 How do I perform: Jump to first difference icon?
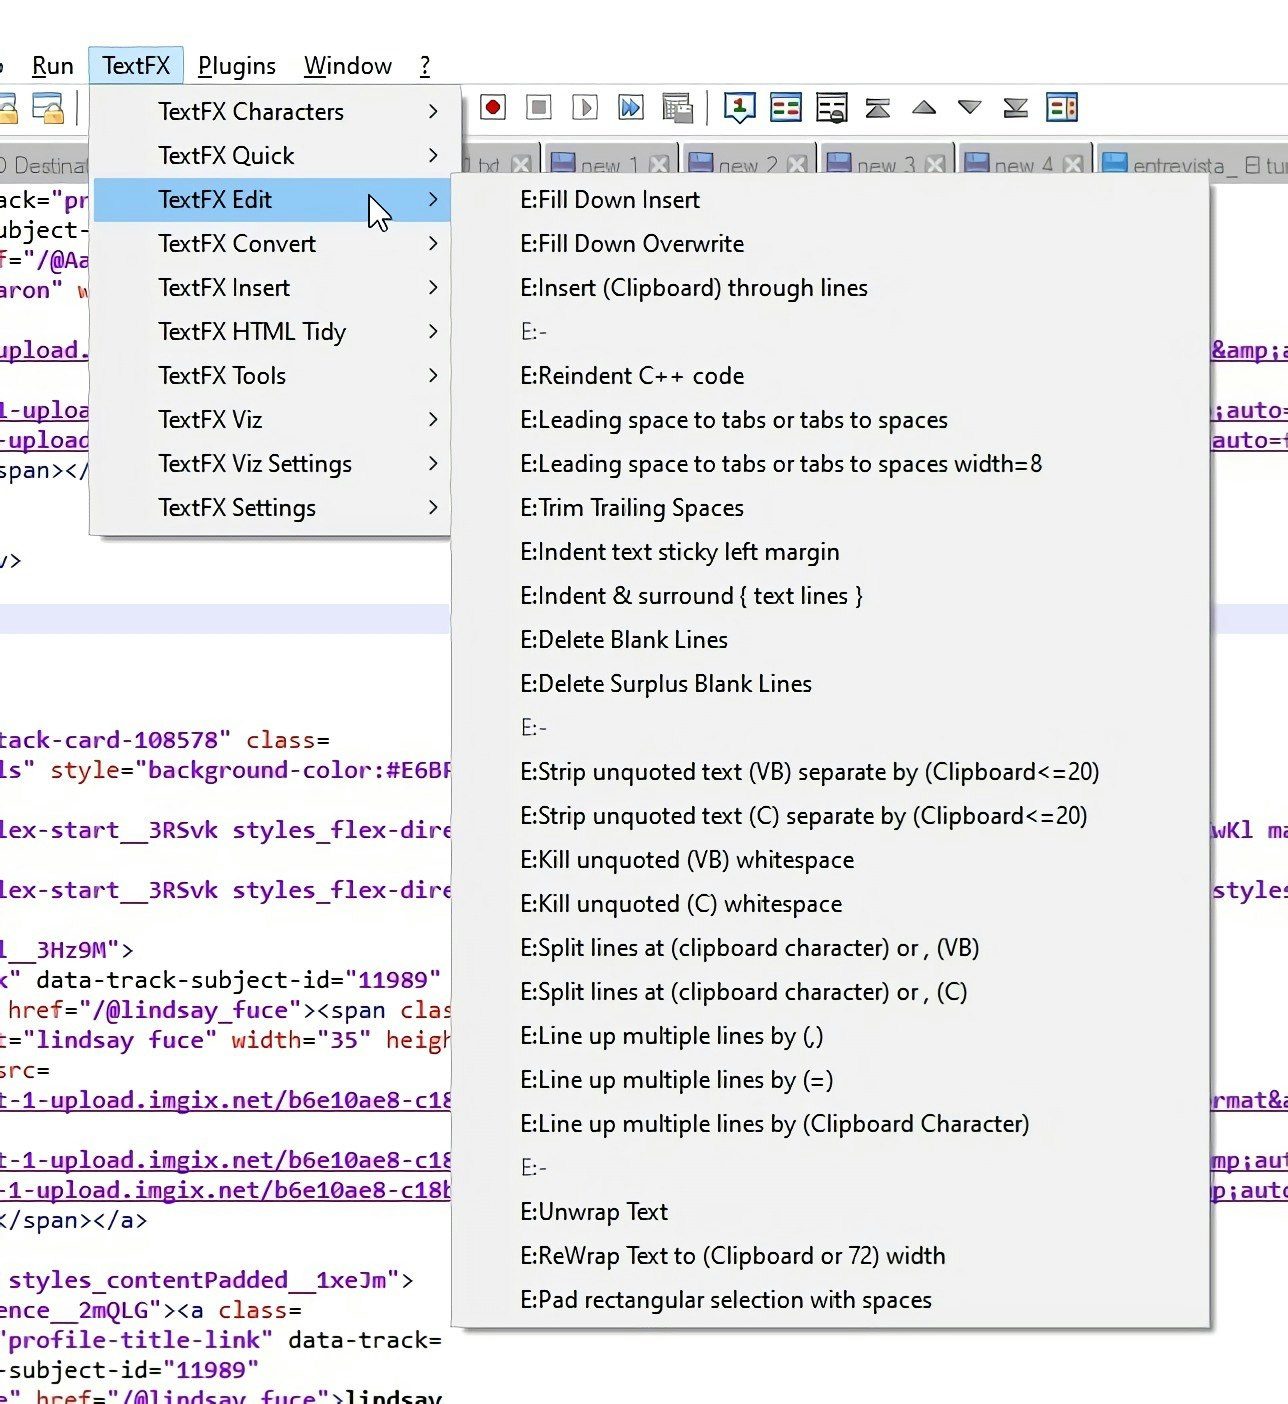tap(878, 107)
